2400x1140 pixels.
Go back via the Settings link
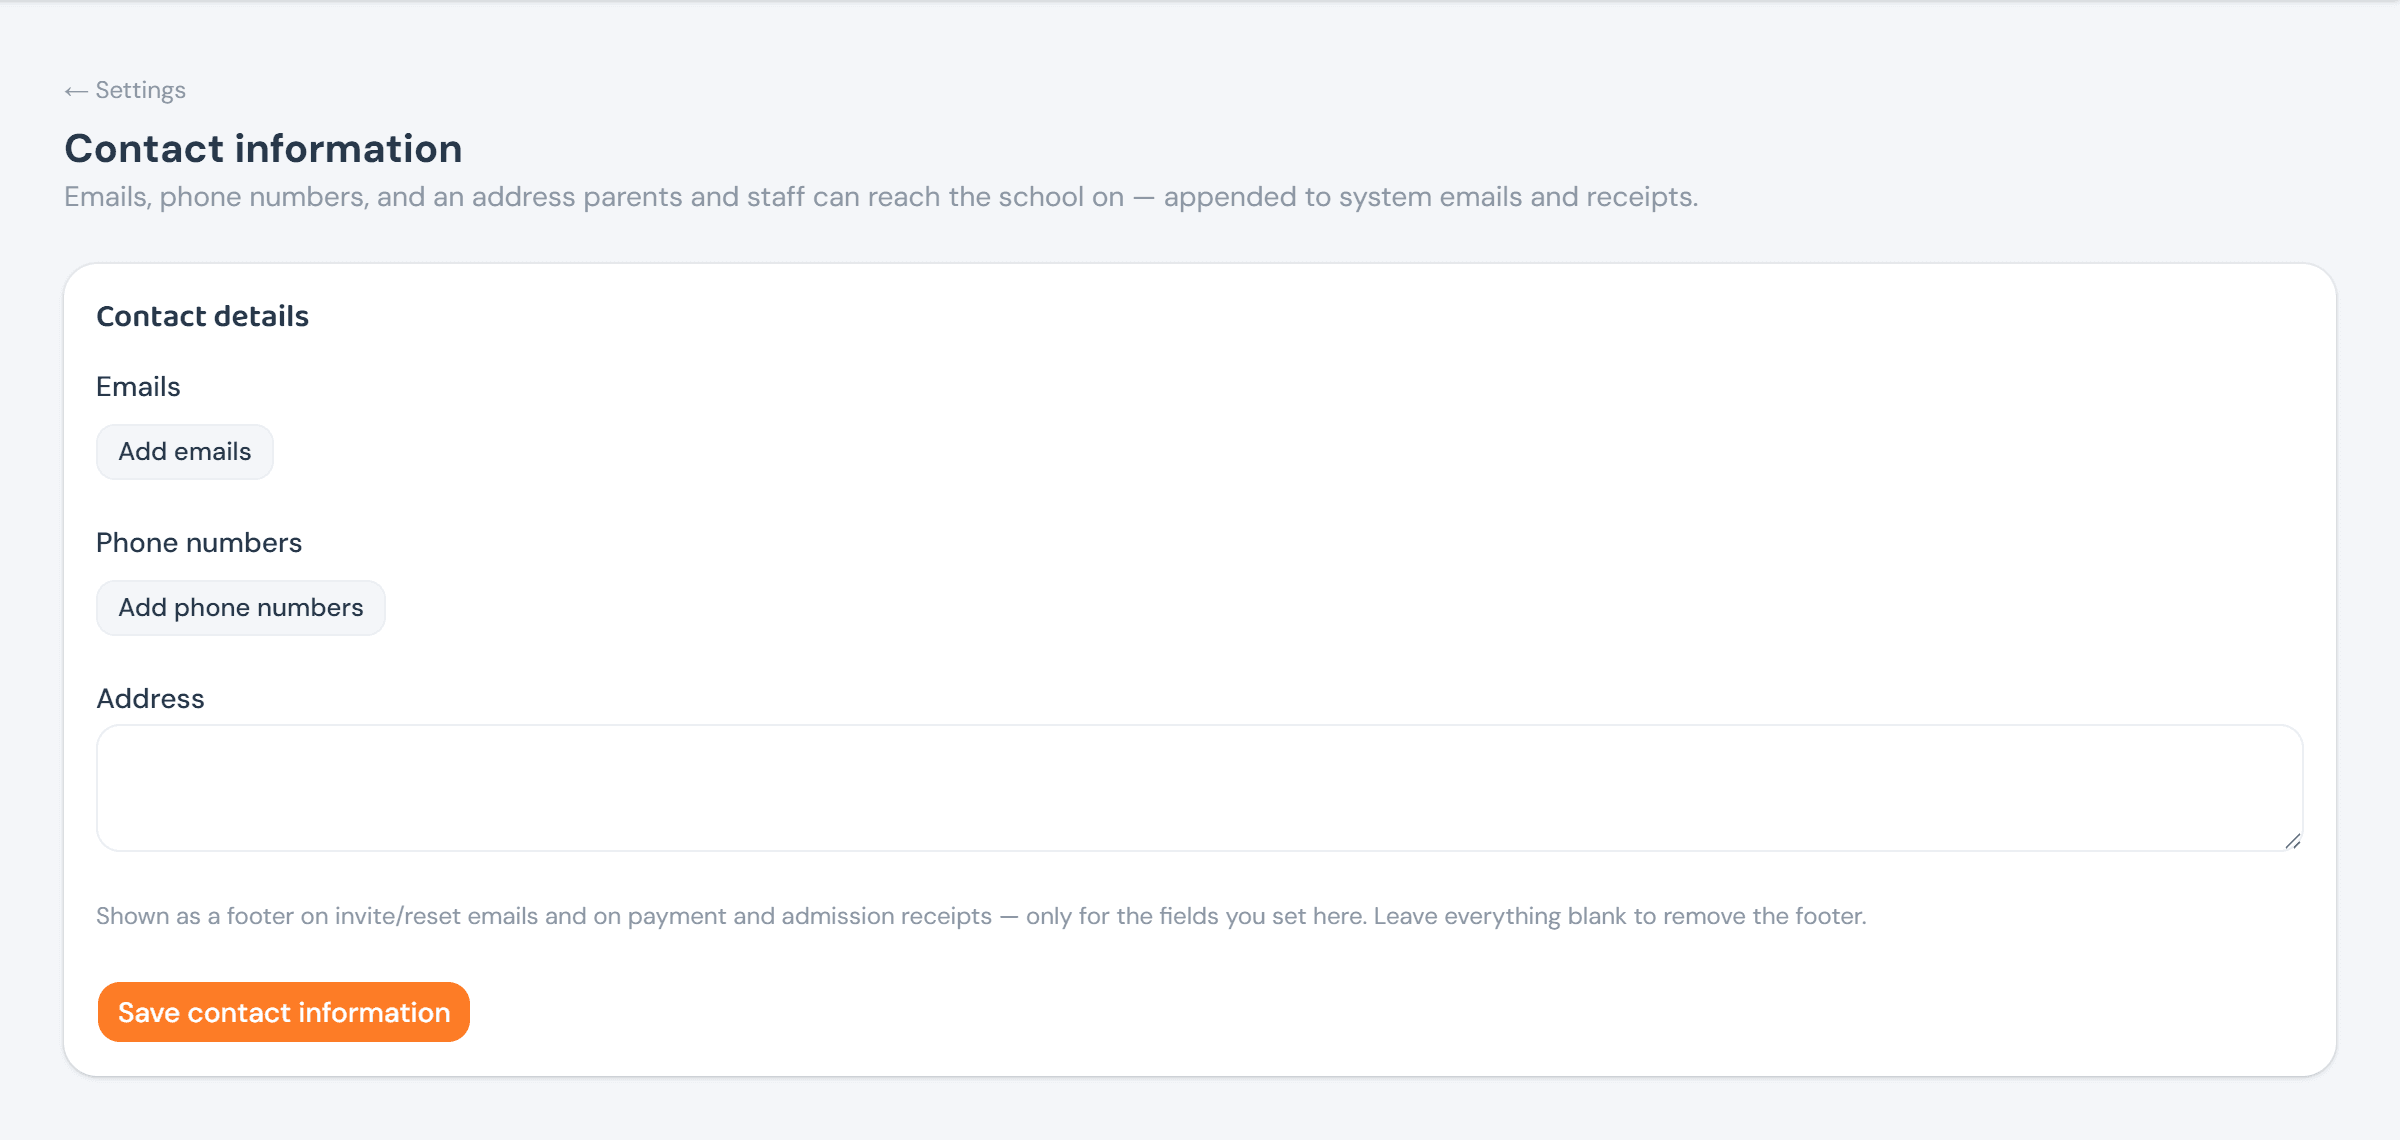tap(125, 90)
